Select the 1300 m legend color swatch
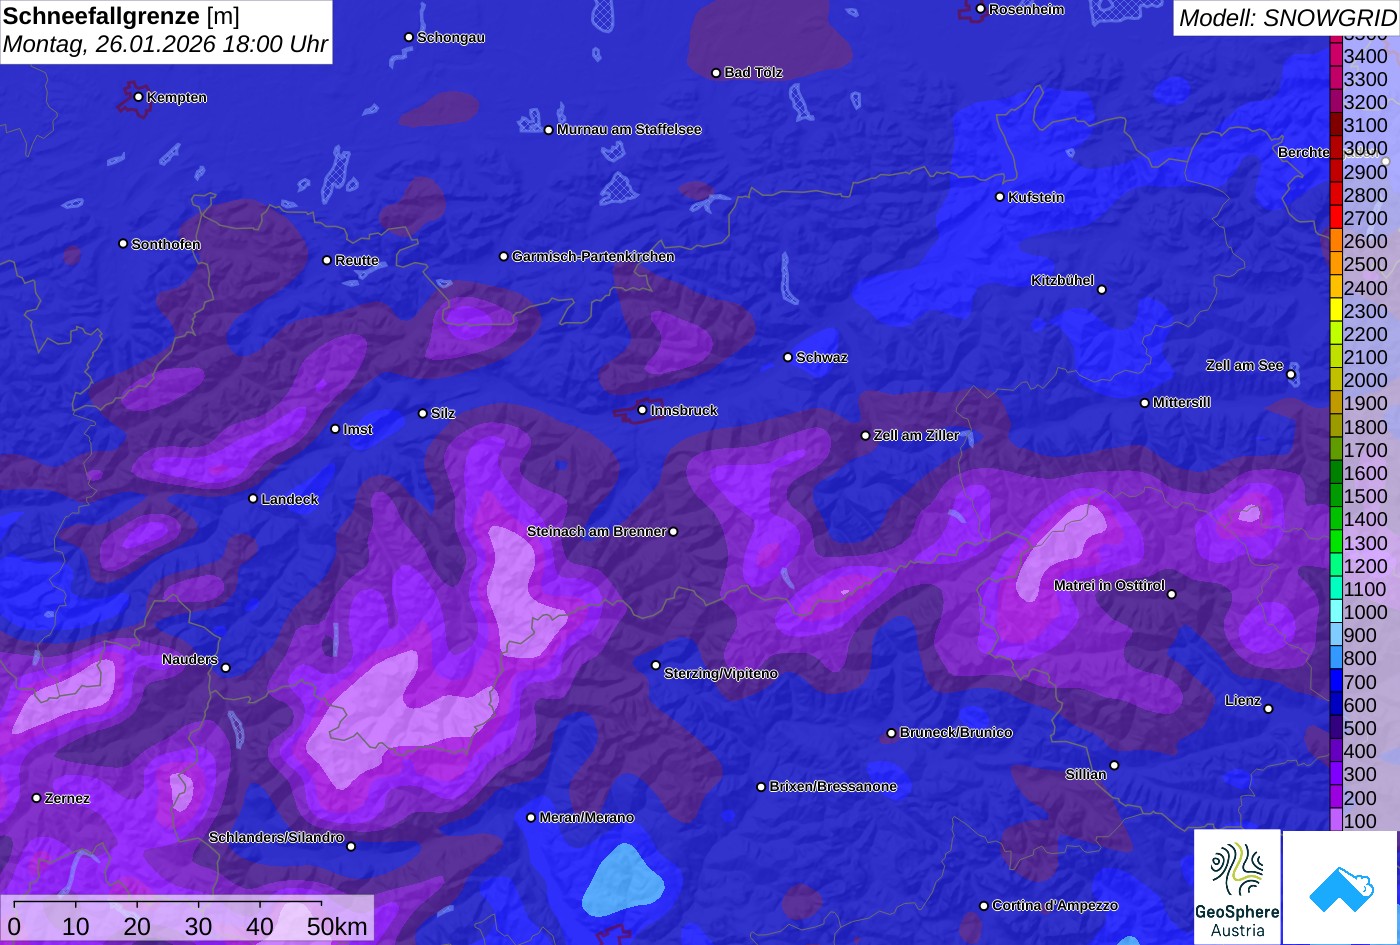Screen dimensions: 1400x945 point(1335,543)
